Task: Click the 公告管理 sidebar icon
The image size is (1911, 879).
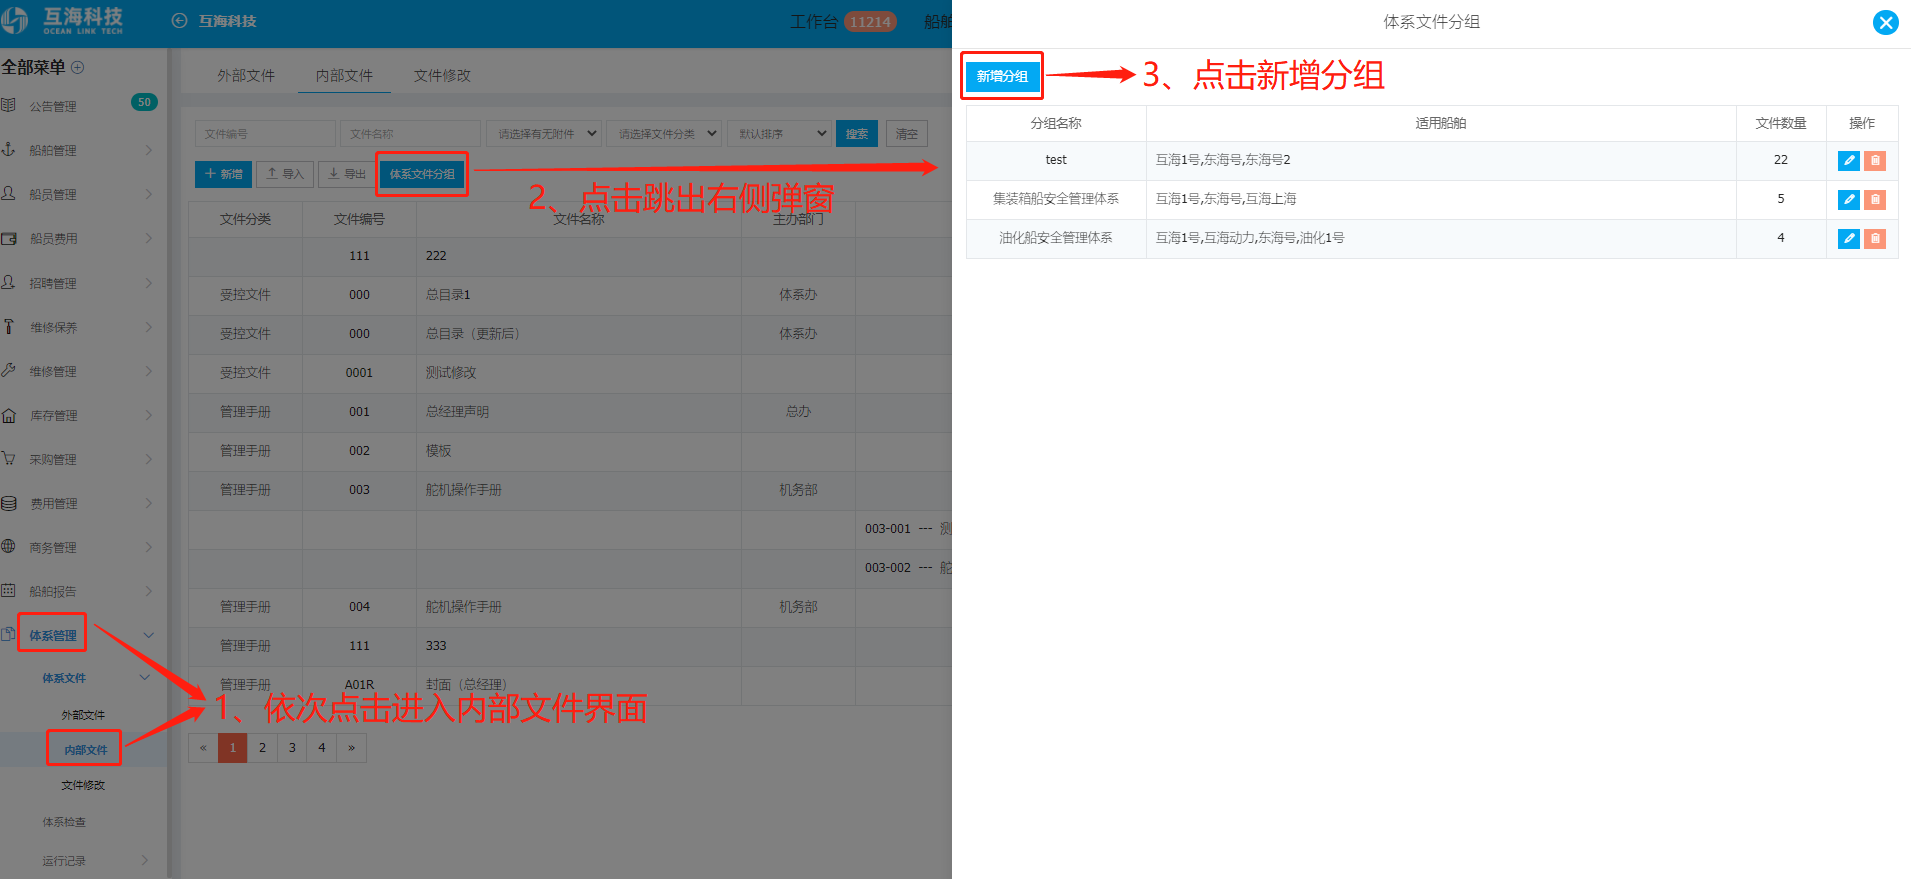Action: tap(8, 105)
